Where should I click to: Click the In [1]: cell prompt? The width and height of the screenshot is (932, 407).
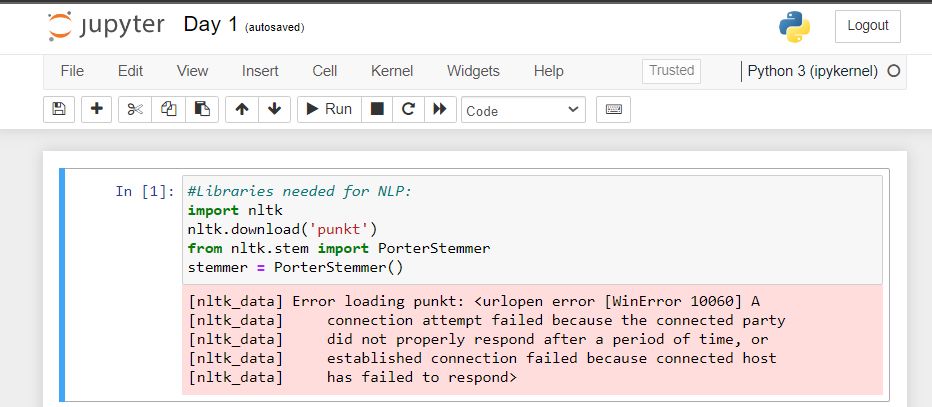(145, 191)
